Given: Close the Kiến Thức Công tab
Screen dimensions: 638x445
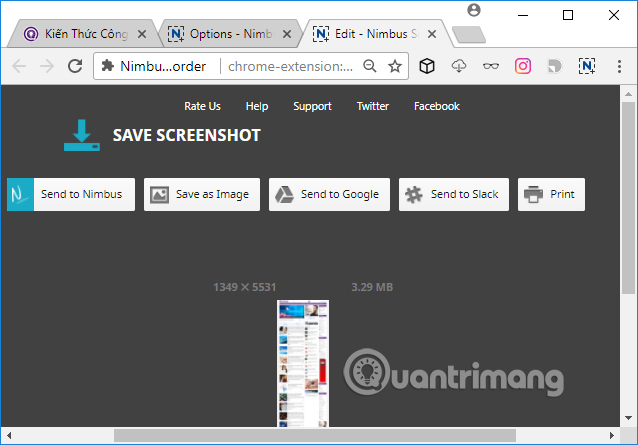Looking at the screenshot, I should pos(142,34).
